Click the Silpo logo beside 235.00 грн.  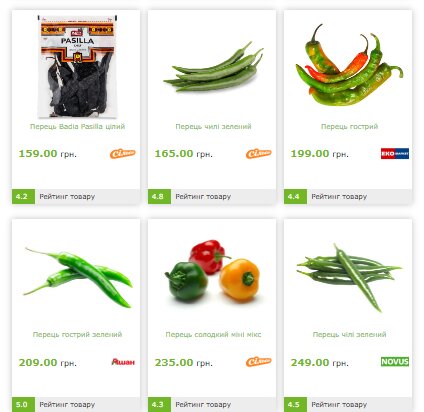(x=259, y=362)
